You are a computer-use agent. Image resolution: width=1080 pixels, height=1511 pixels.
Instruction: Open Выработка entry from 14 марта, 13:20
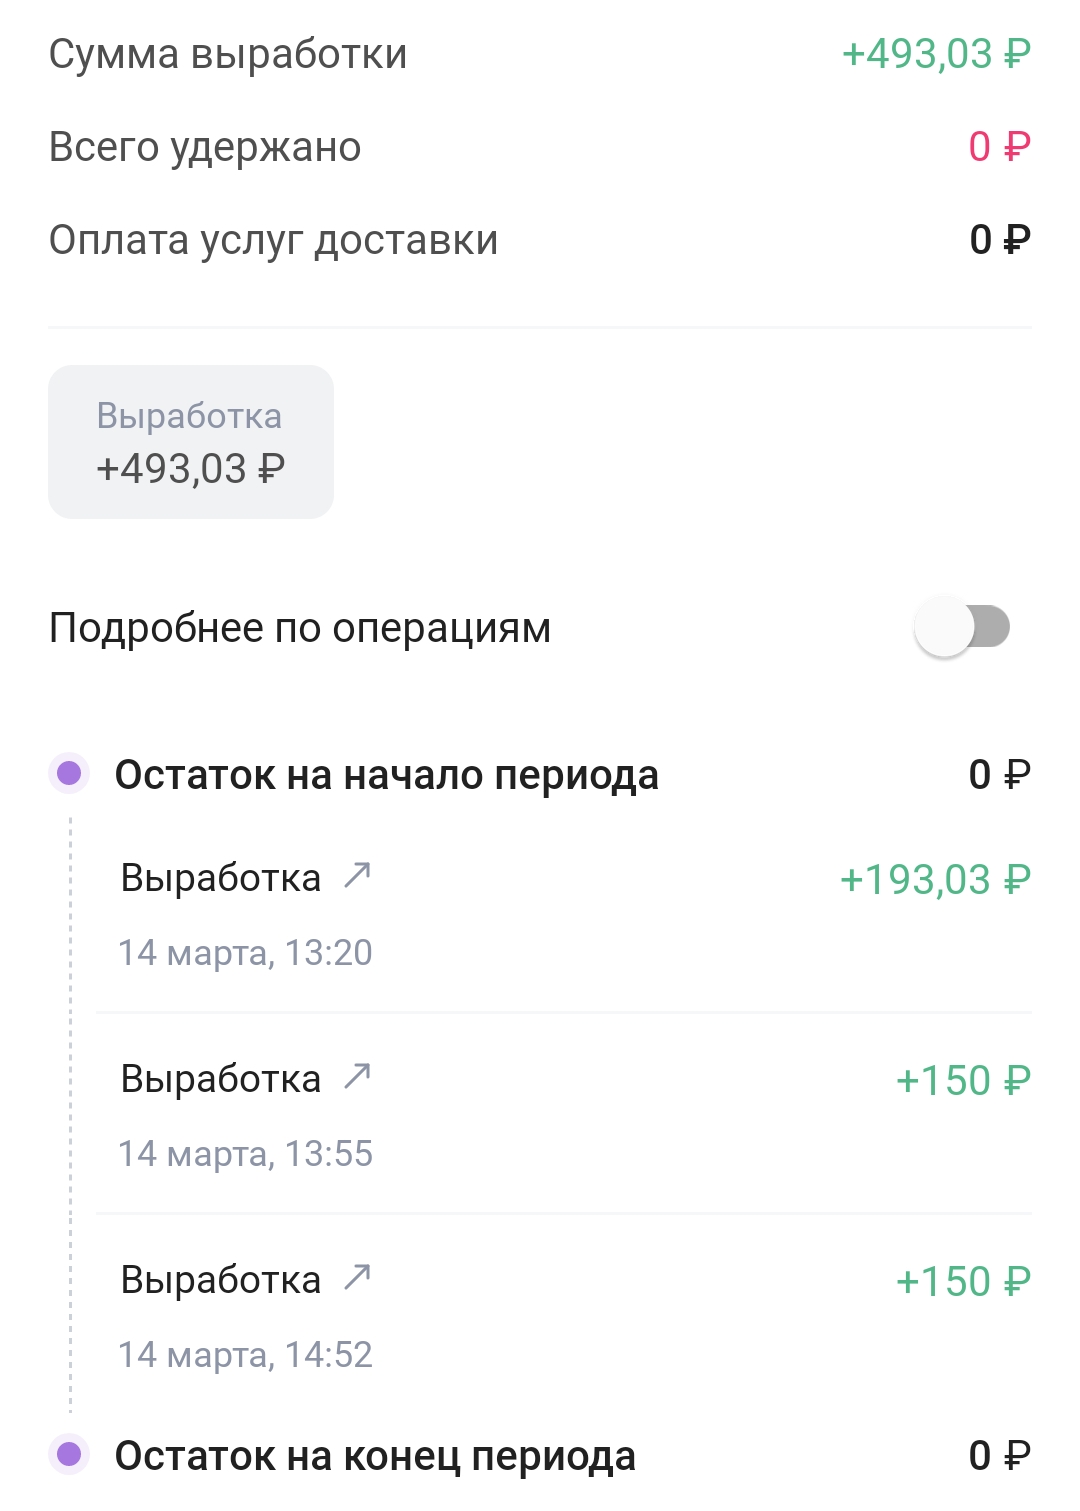564,913
